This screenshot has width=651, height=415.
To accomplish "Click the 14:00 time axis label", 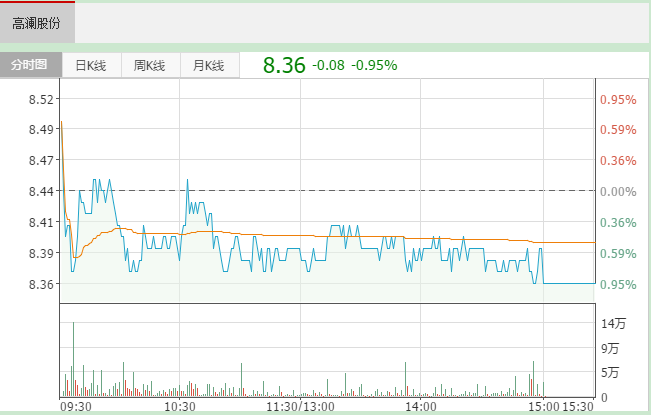I will [420, 407].
